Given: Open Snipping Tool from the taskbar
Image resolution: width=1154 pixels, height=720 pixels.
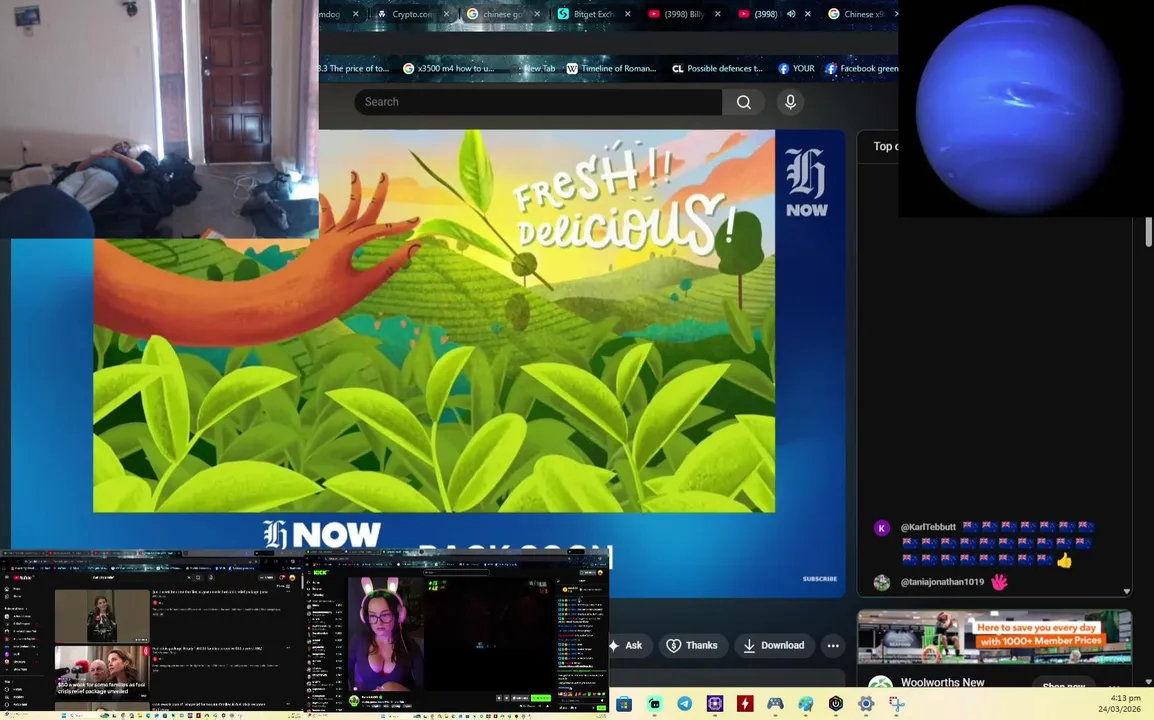Looking at the screenshot, I should 896,704.
